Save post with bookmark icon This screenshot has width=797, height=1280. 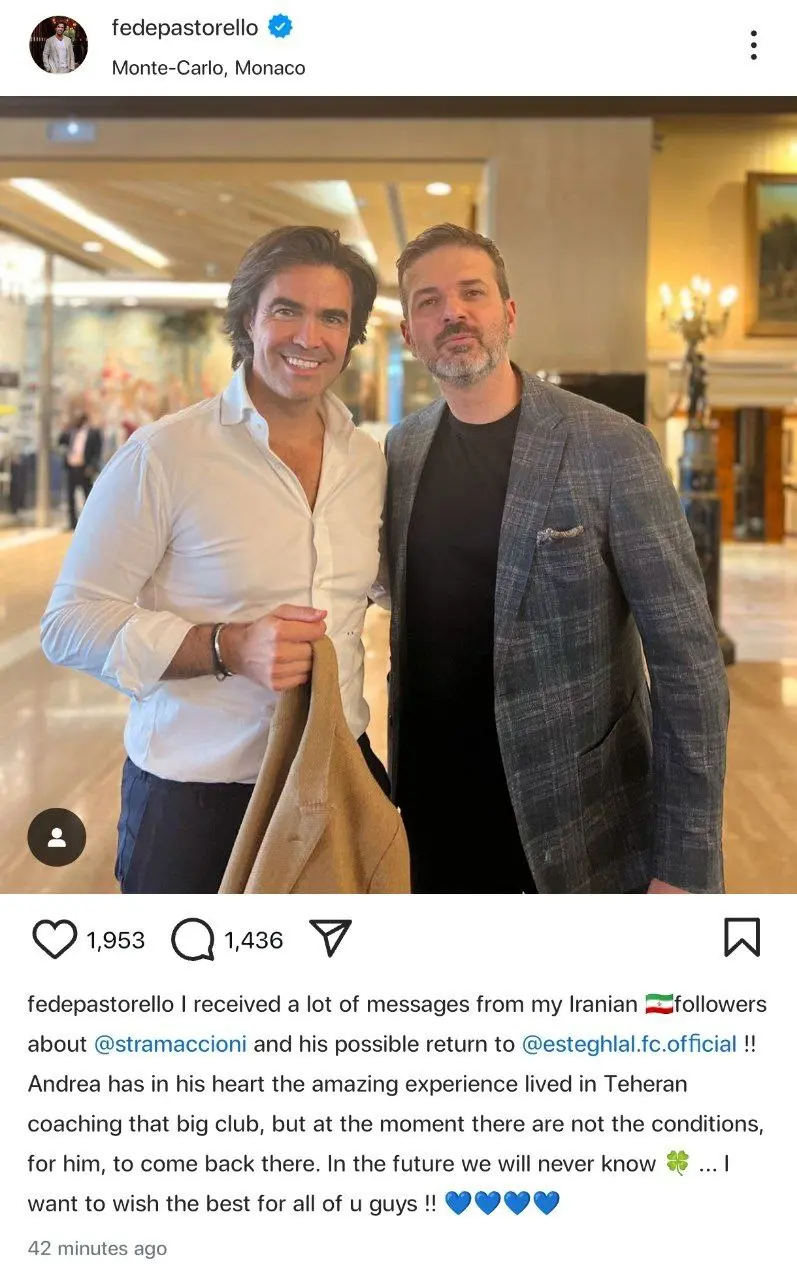point(741,938)
